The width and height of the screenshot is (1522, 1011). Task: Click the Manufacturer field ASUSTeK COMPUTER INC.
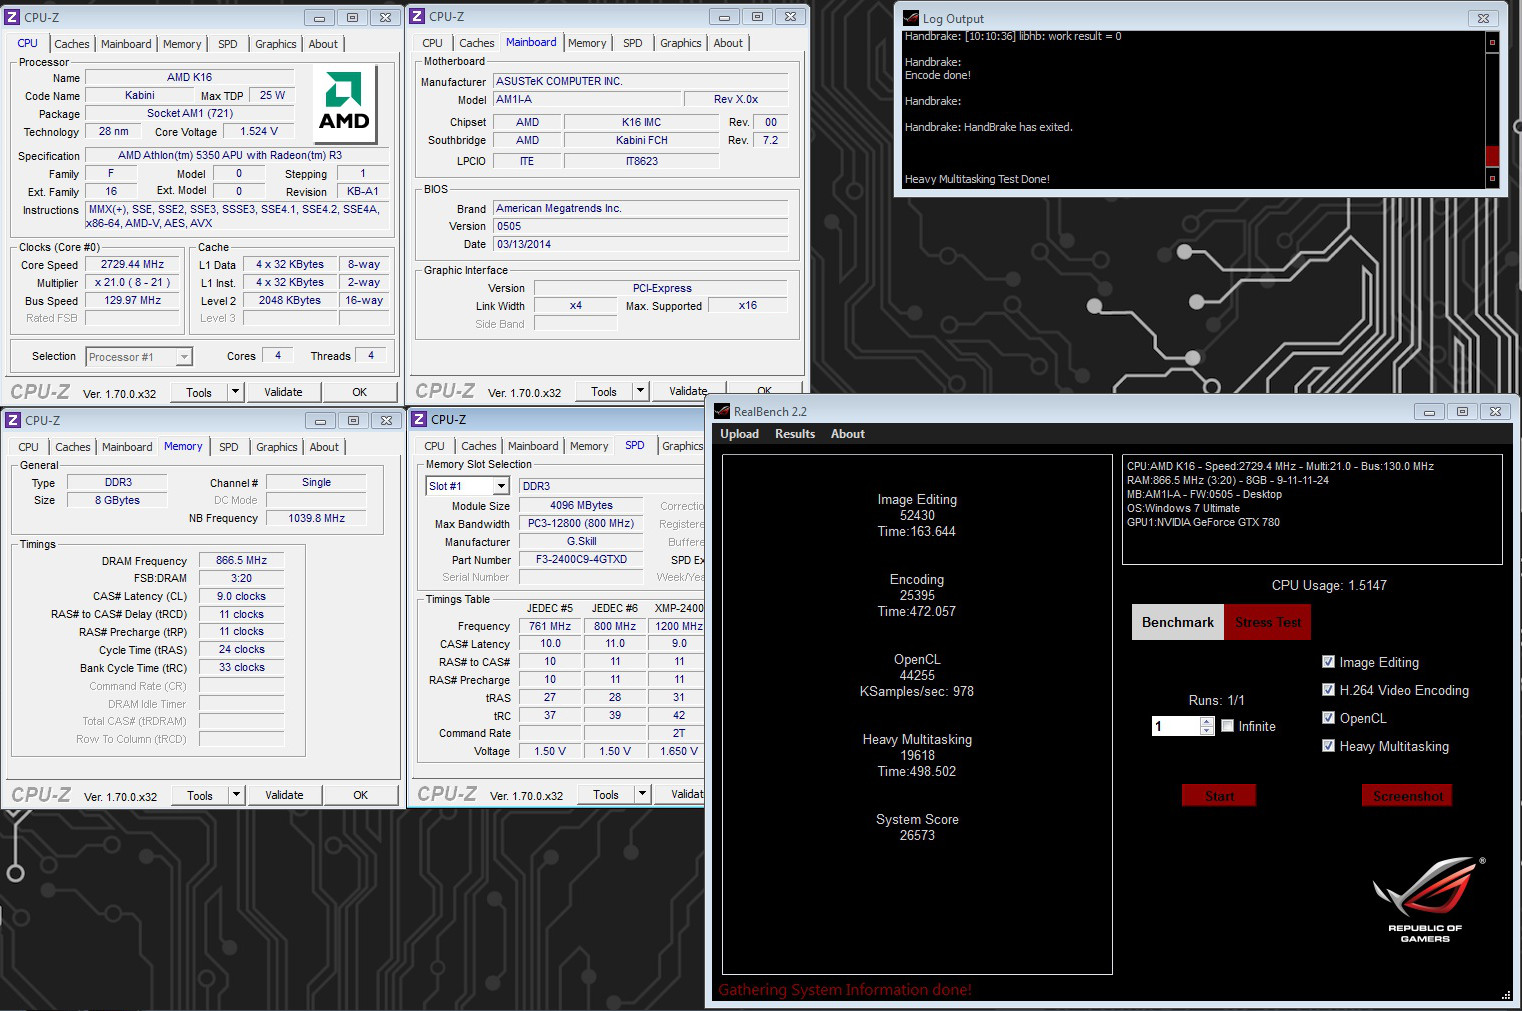tap(641, 81)
